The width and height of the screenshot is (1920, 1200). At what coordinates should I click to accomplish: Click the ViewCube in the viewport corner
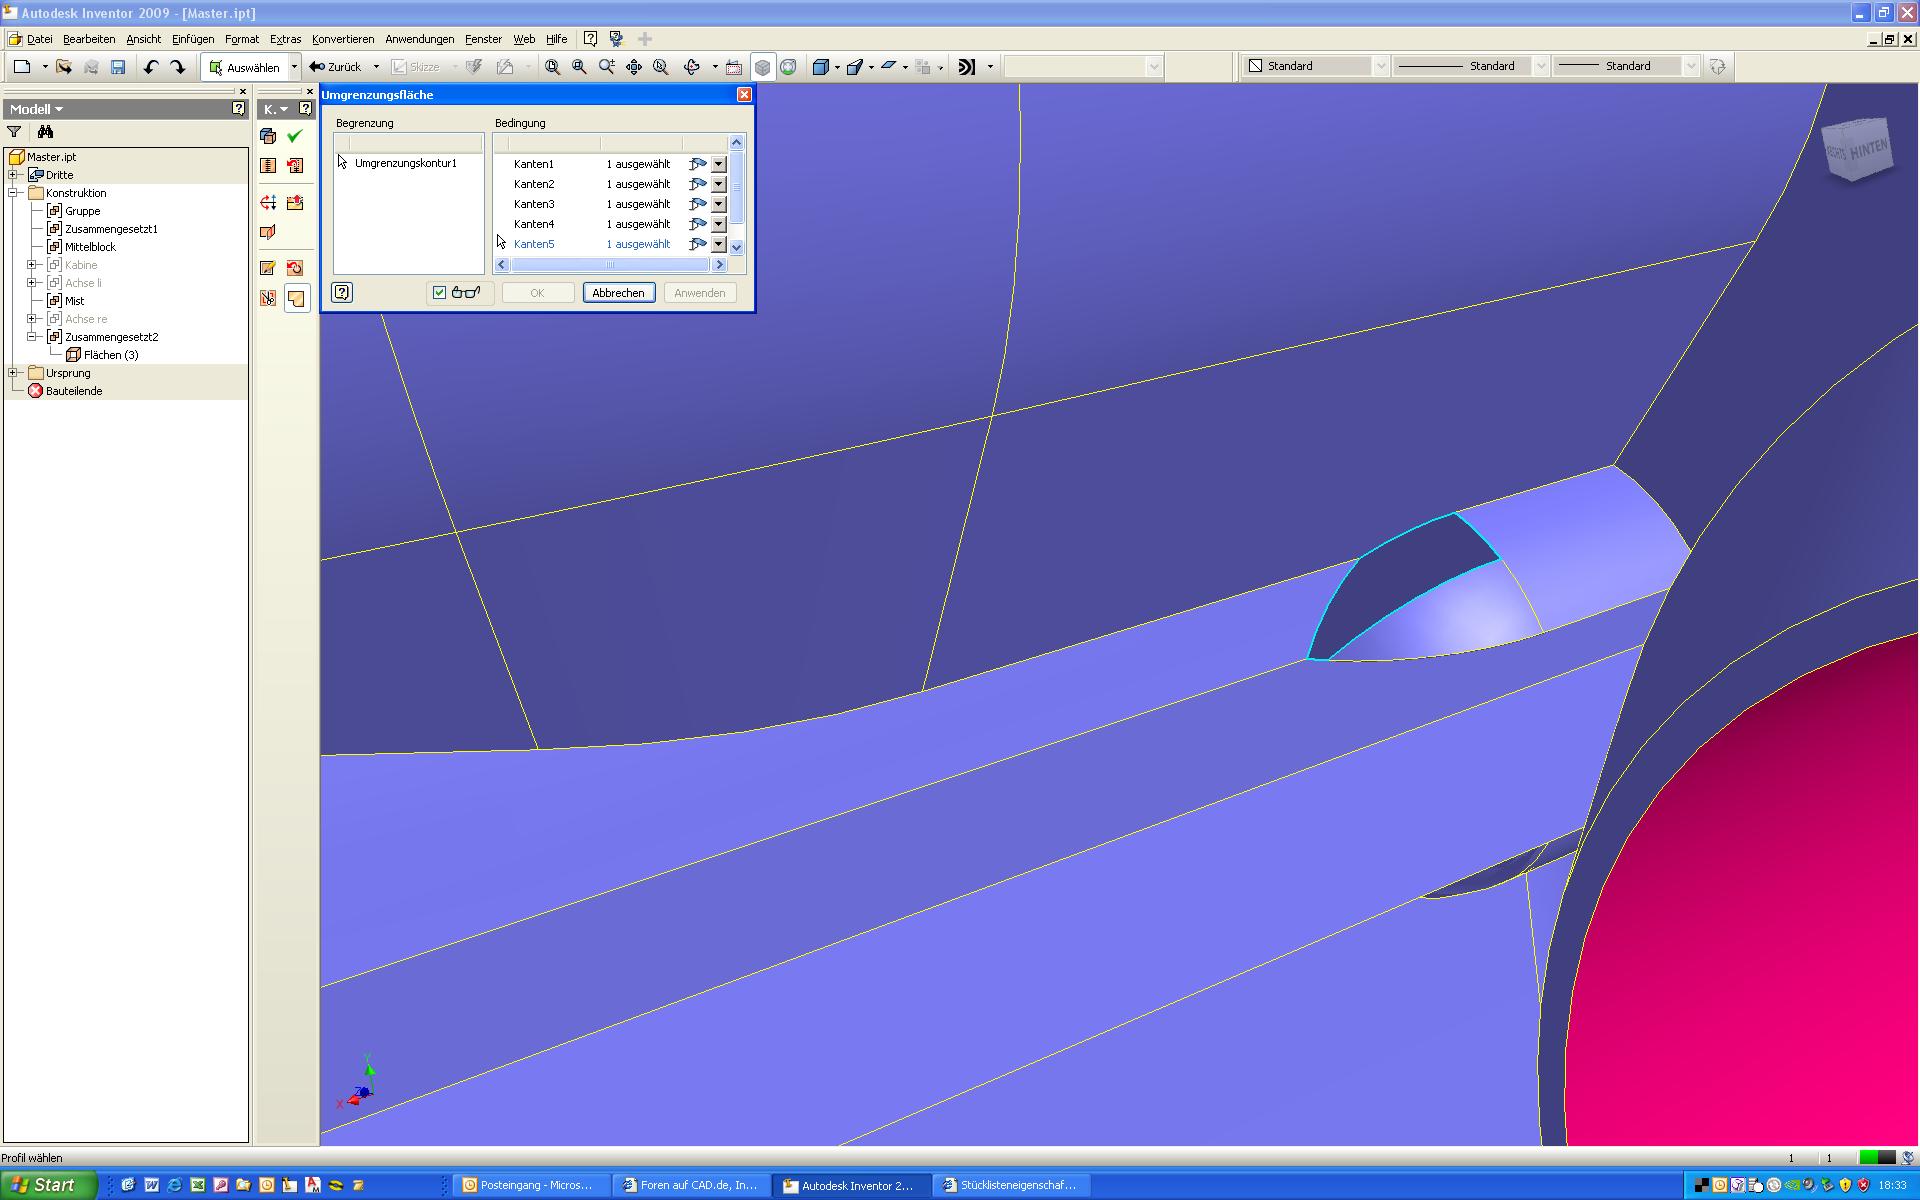1857,150
